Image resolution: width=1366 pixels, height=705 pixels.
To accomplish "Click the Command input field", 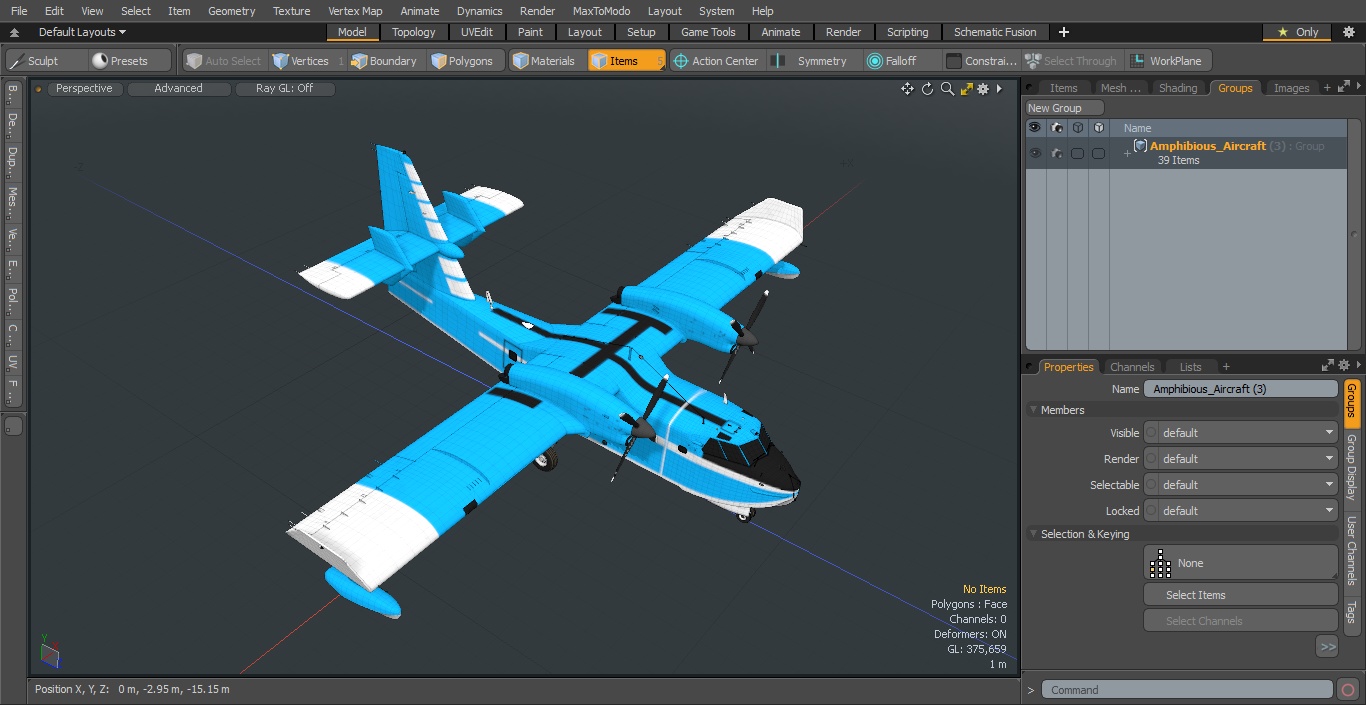I will click(x=1187, y=690).
